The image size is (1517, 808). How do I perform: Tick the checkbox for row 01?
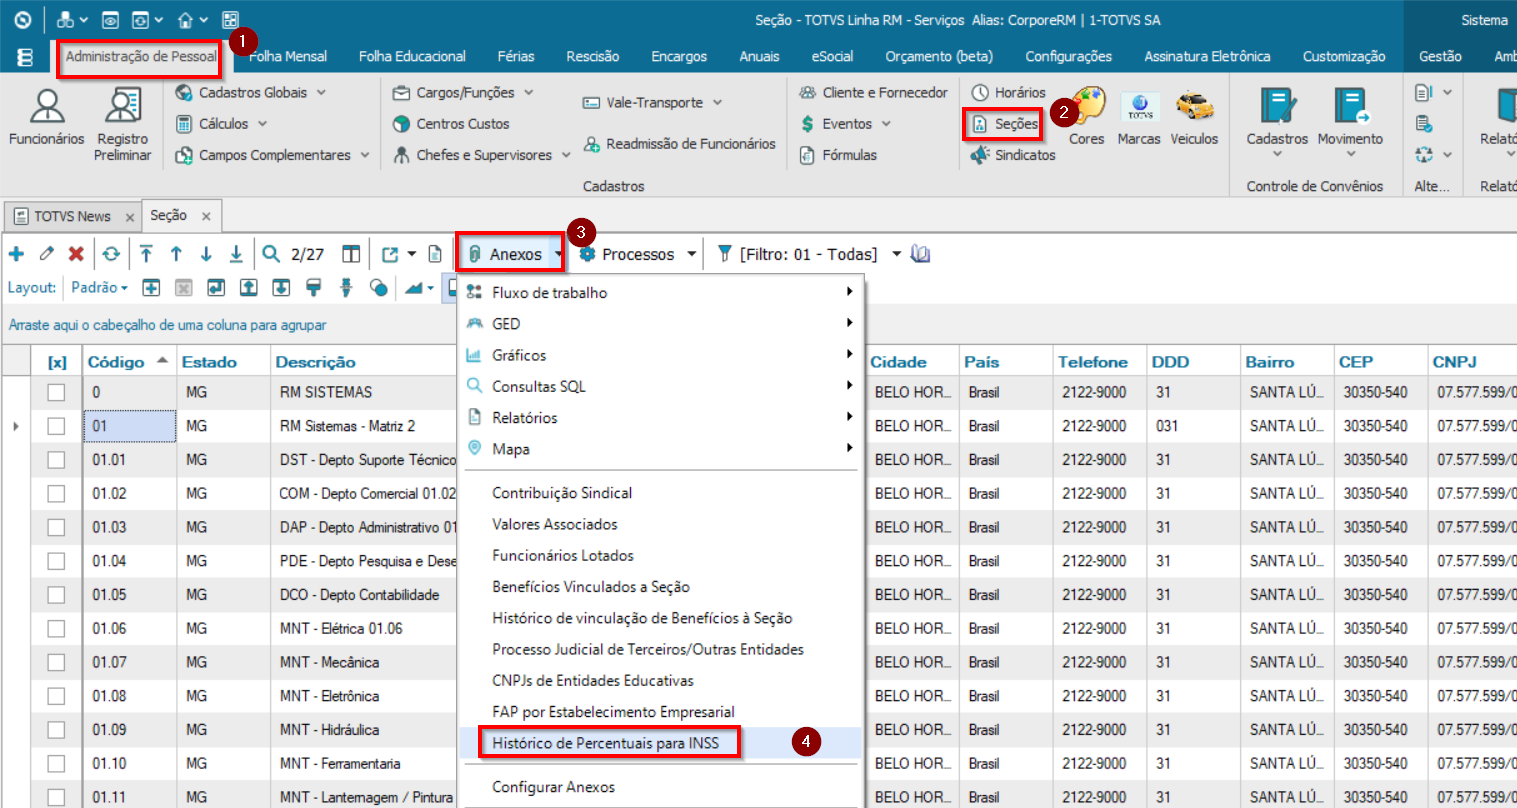(x=56, y=426)
